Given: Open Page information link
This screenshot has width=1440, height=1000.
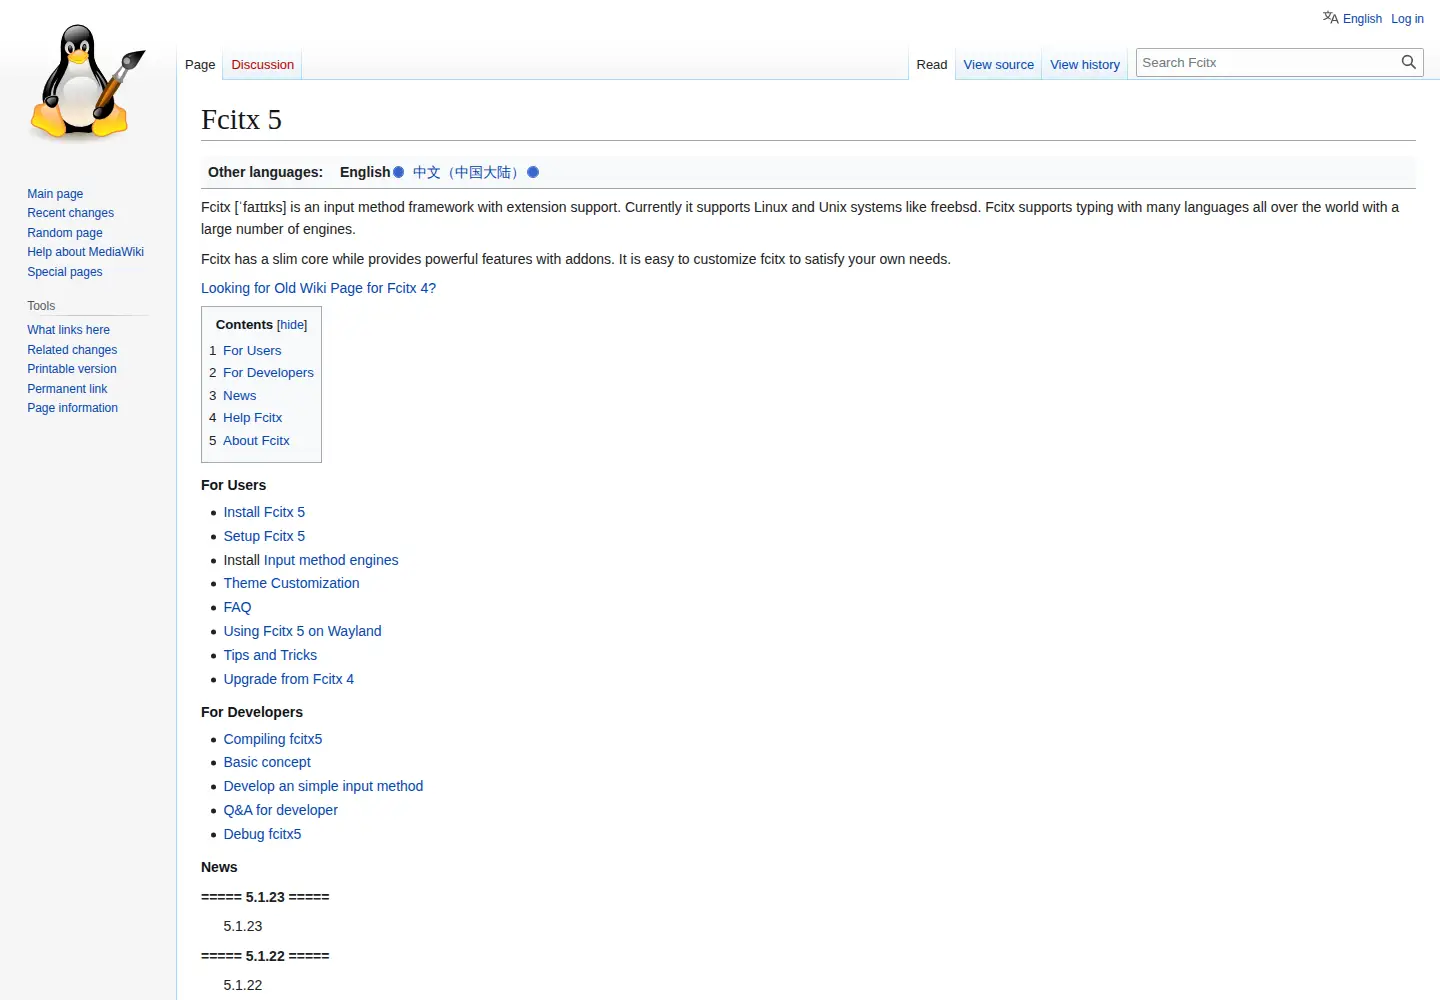Looking at the screenshot, I should (x=72, y=408).
